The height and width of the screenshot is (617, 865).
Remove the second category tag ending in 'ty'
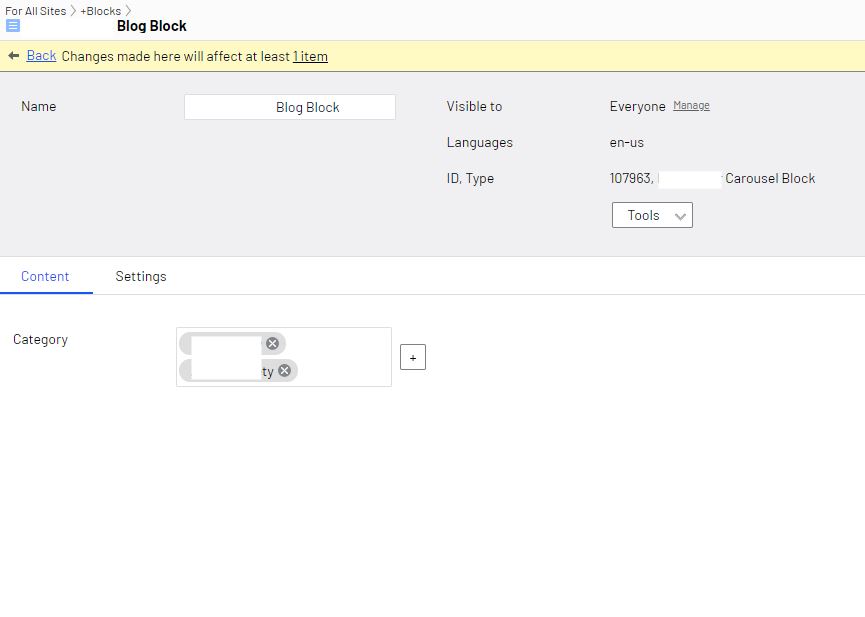[284, 371]
